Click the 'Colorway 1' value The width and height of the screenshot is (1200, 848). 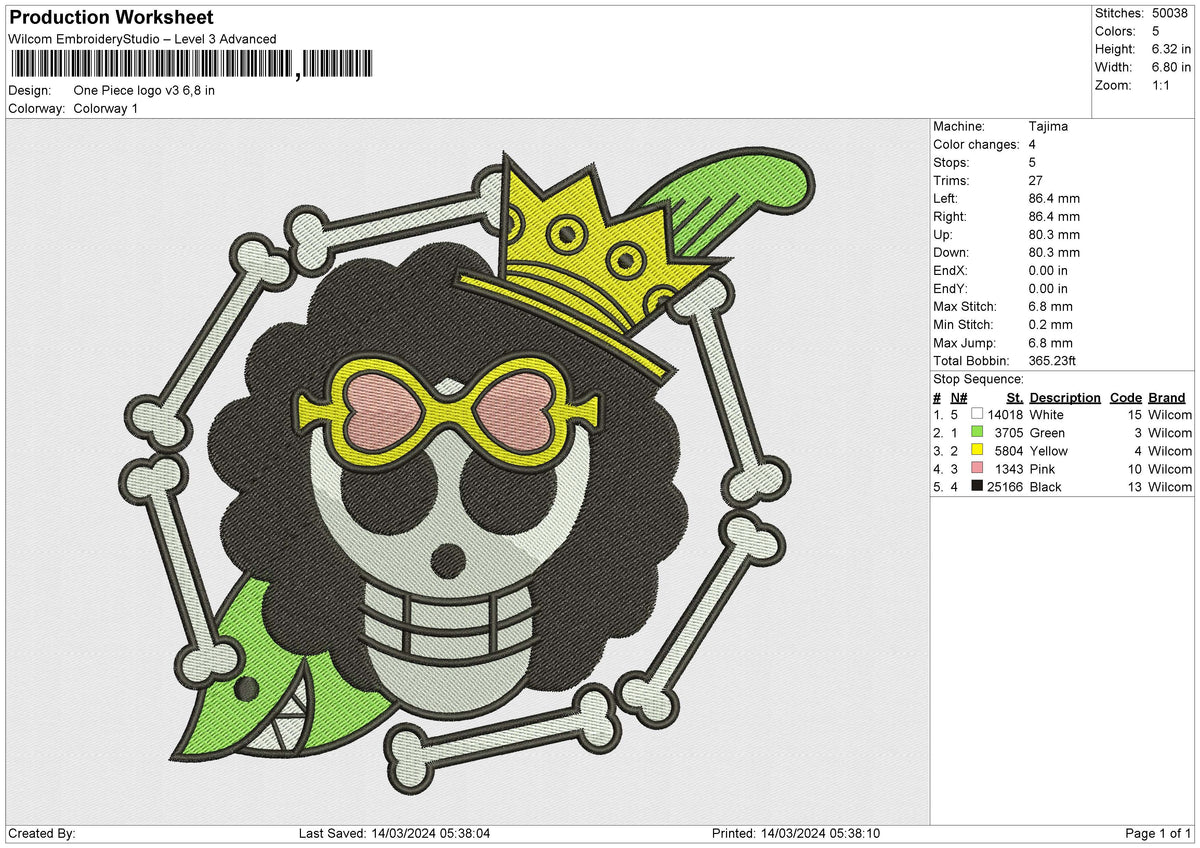[x=106, y=108]
